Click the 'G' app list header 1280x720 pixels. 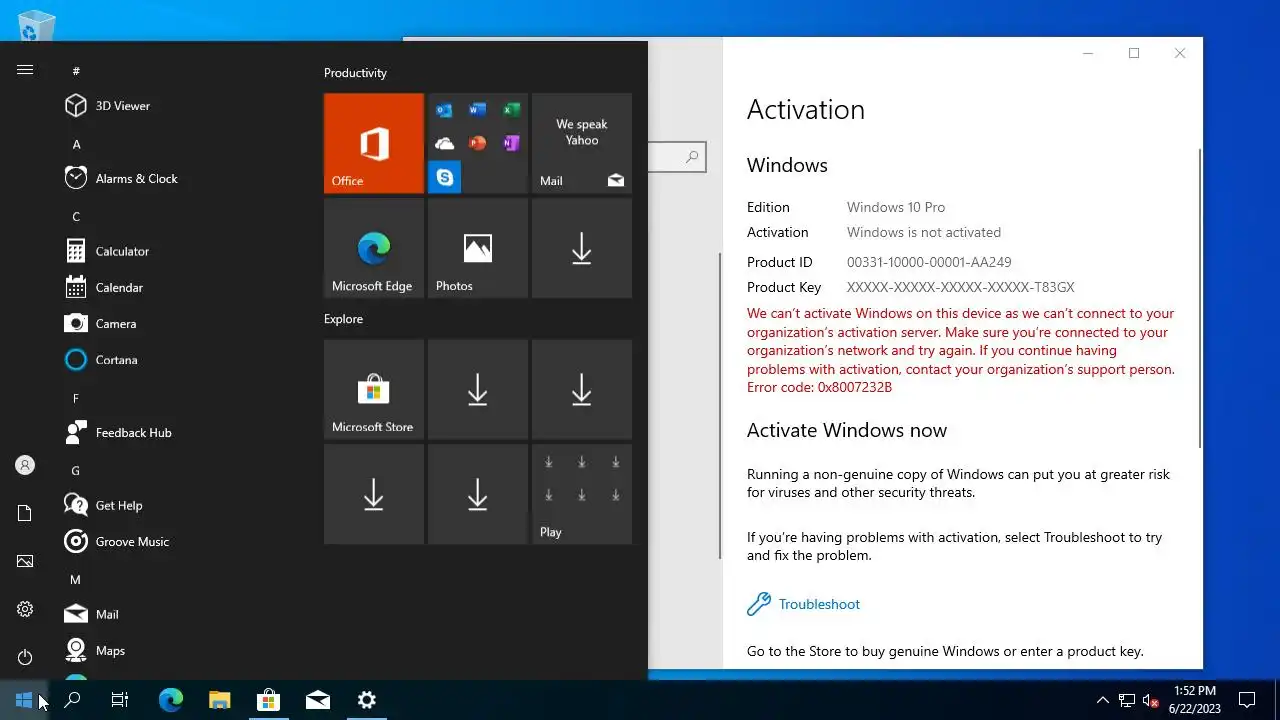point(76,470)
